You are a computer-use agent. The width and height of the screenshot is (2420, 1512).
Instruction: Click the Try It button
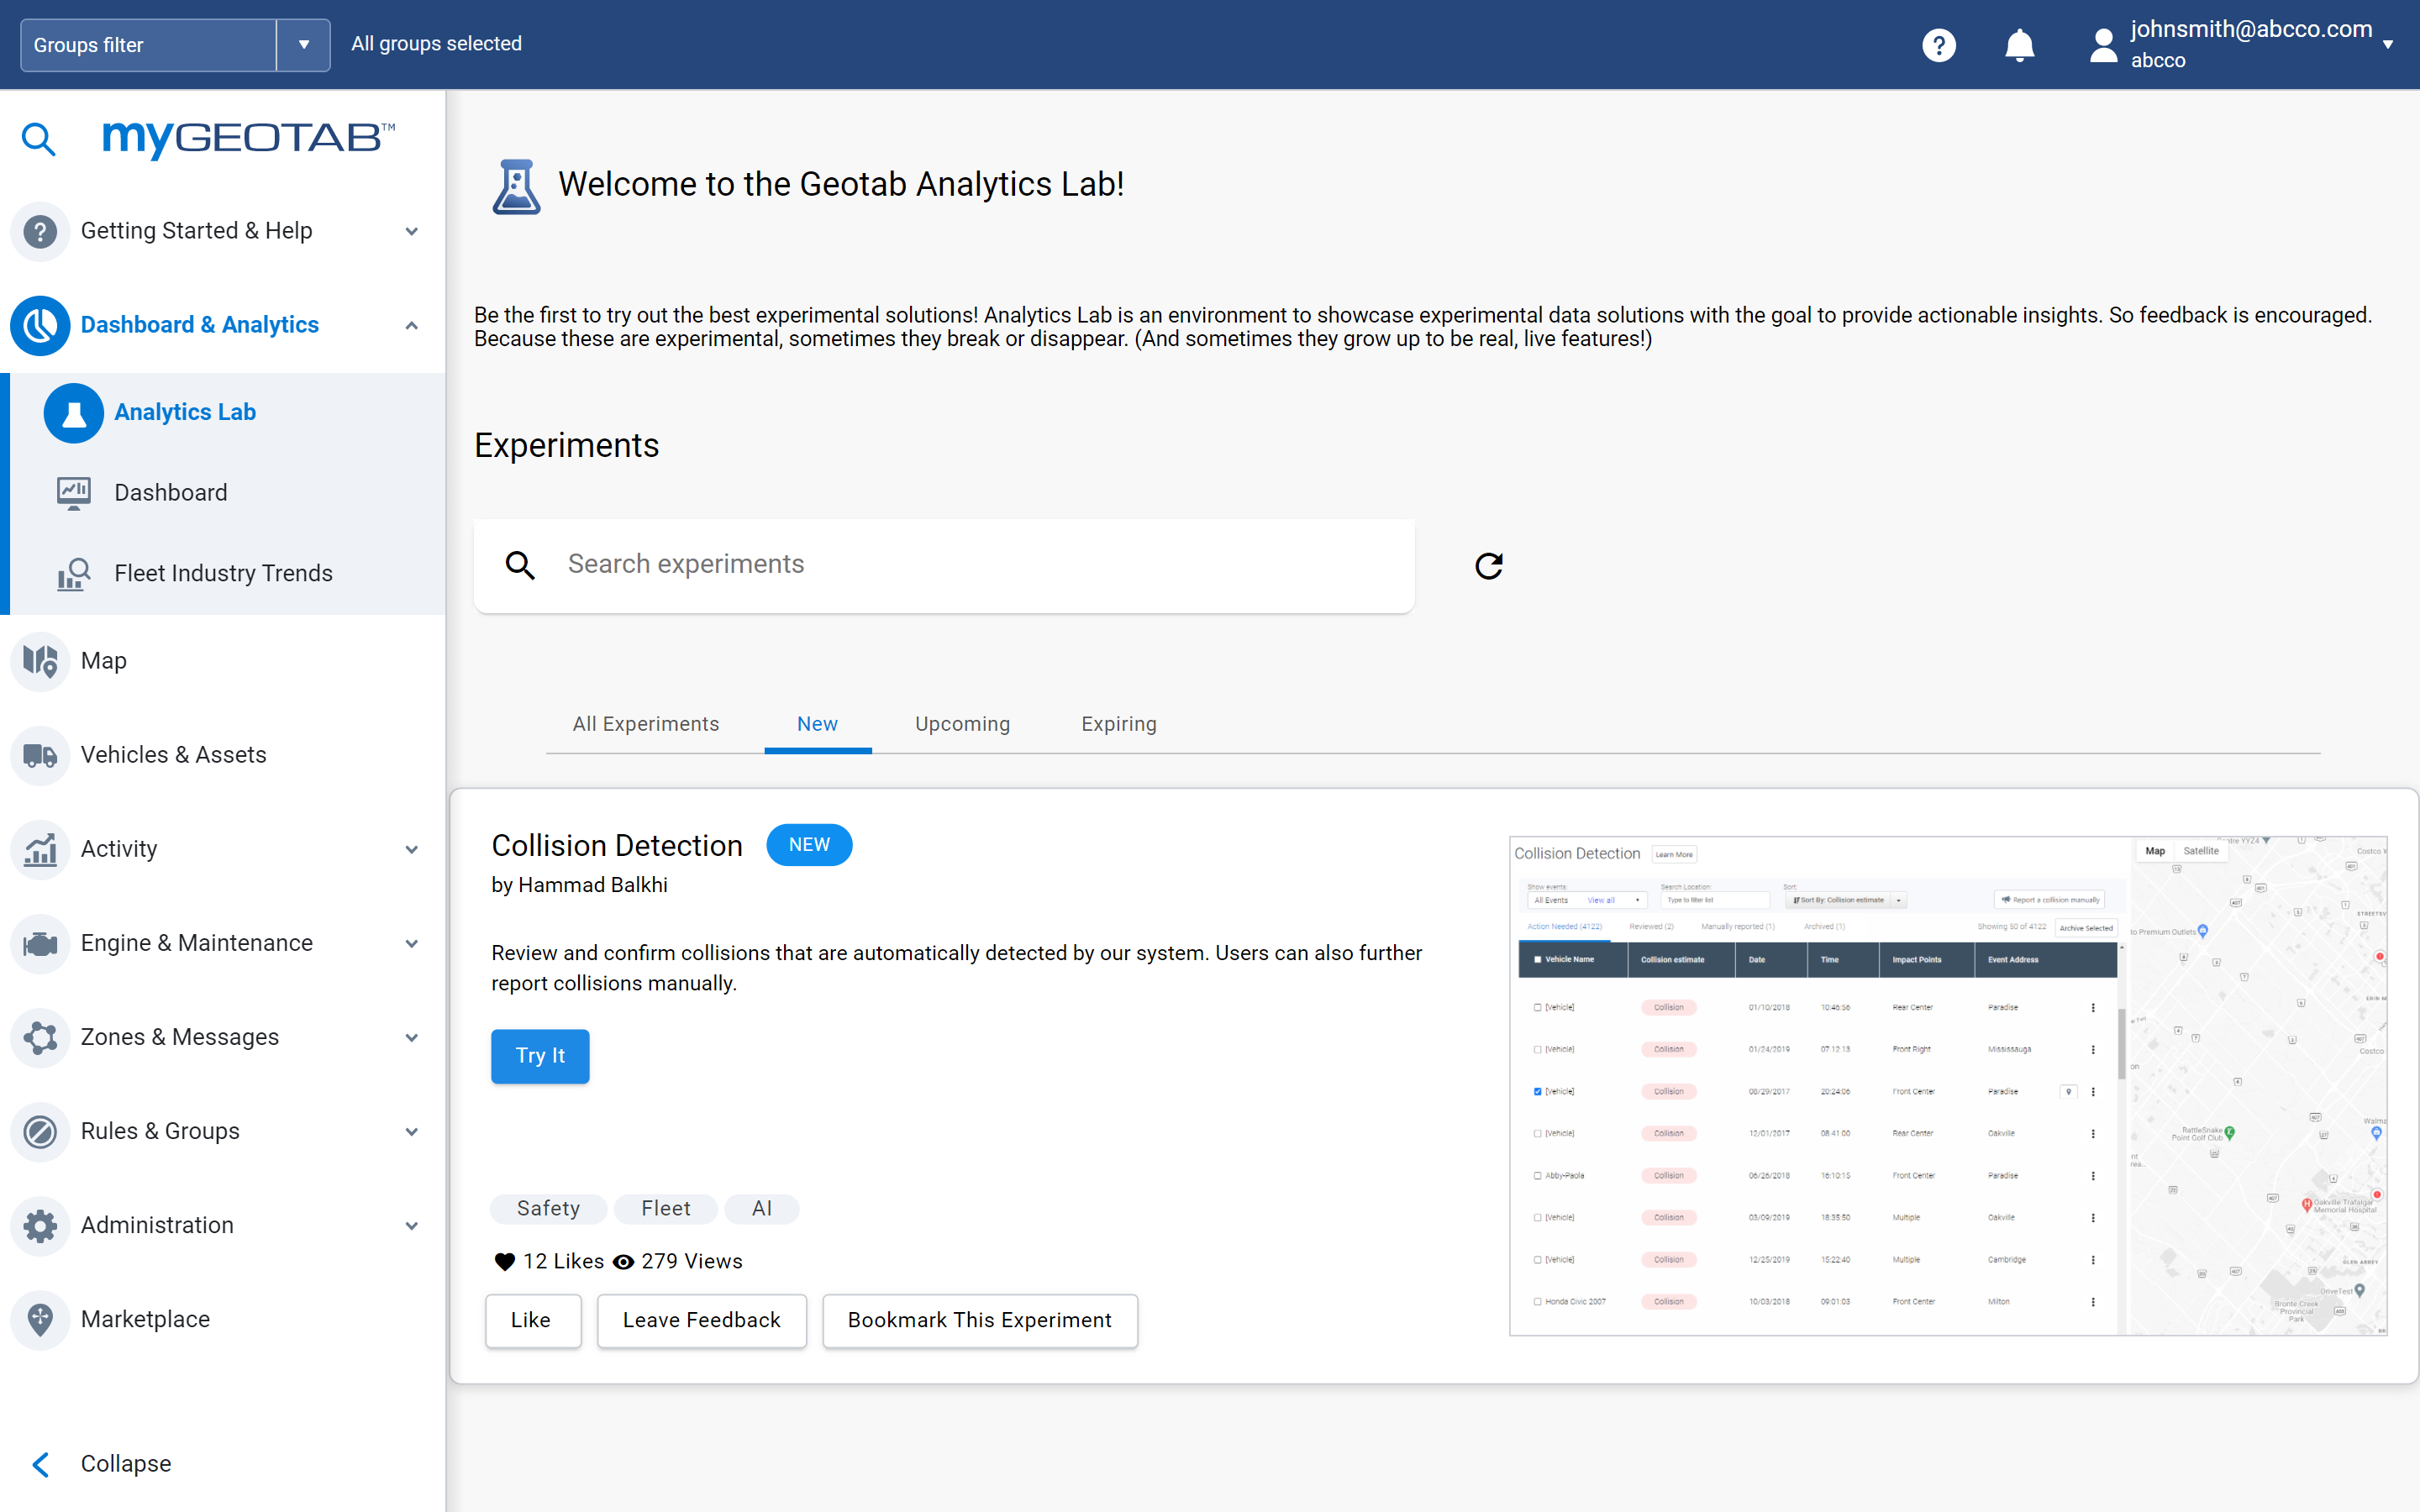tap(540, 1056)
